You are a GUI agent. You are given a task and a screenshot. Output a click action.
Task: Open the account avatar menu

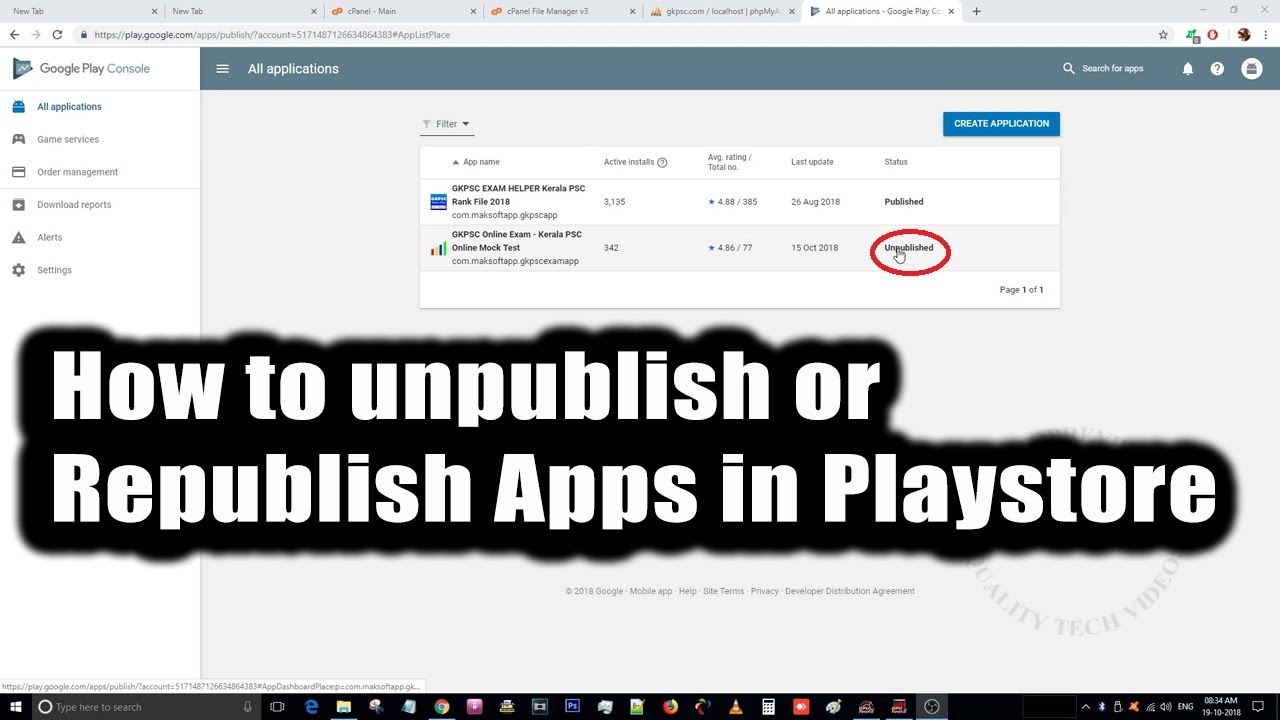coord(1251,69)
